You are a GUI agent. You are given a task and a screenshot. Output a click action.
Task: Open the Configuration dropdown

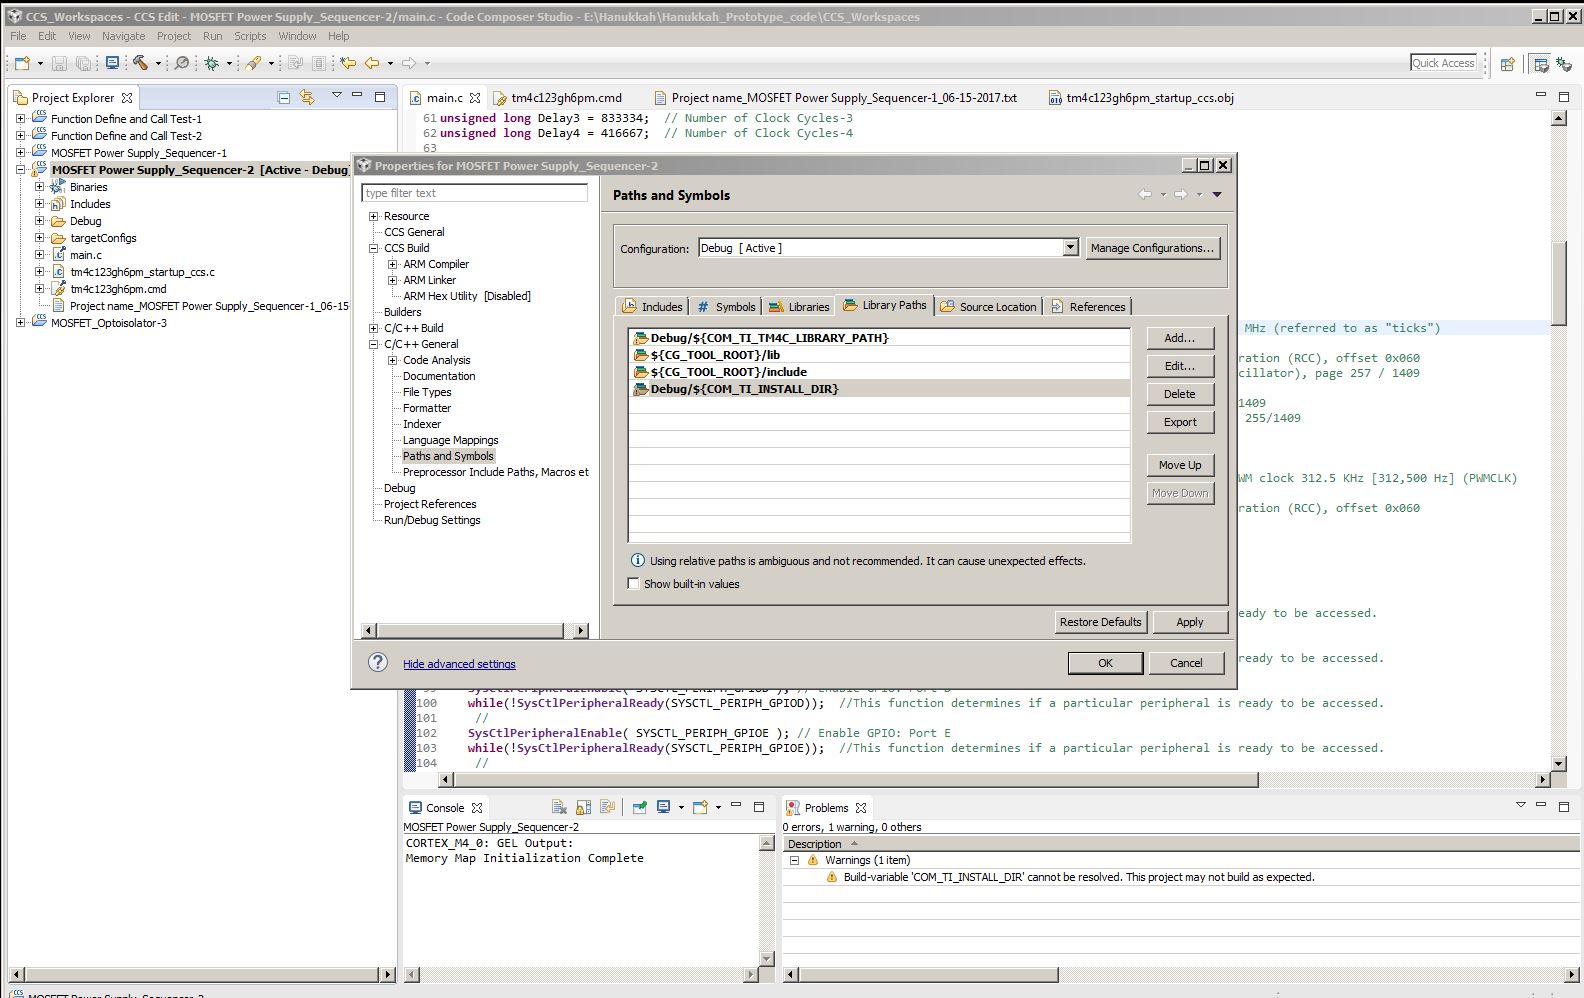(x=1070, y=248)
